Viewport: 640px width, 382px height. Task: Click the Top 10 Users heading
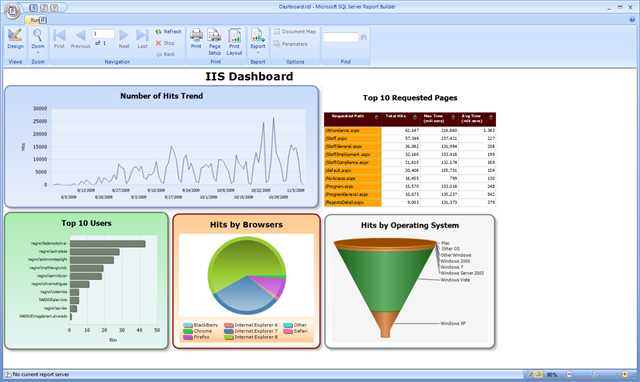(86, 223)
